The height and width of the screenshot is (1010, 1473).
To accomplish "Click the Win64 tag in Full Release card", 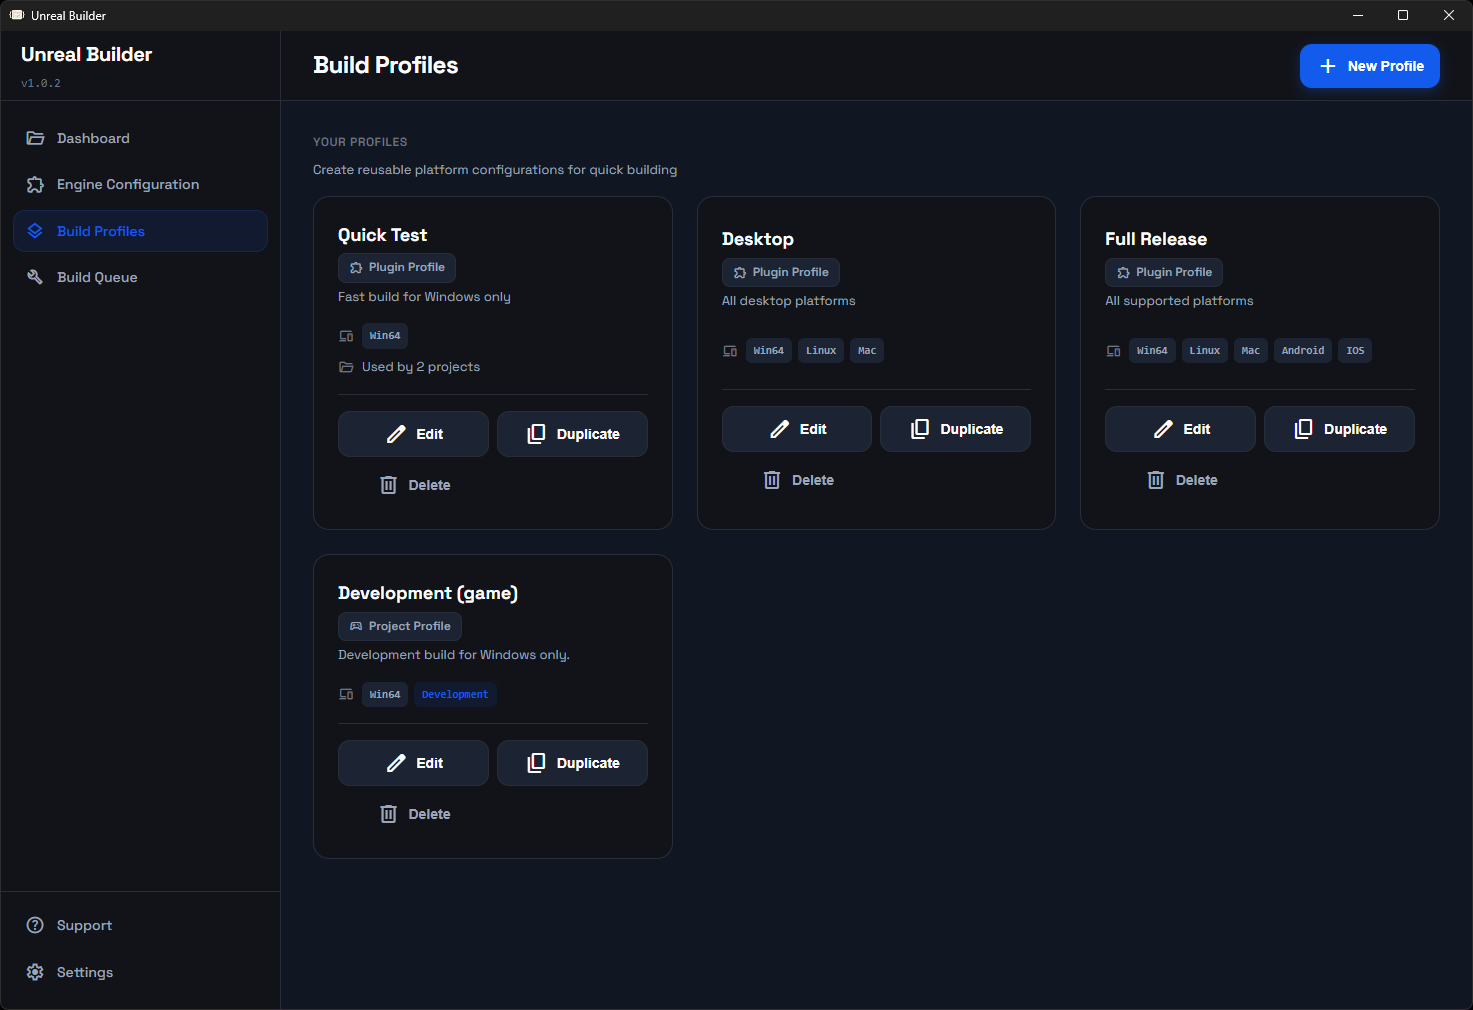I will [1152, 351].
